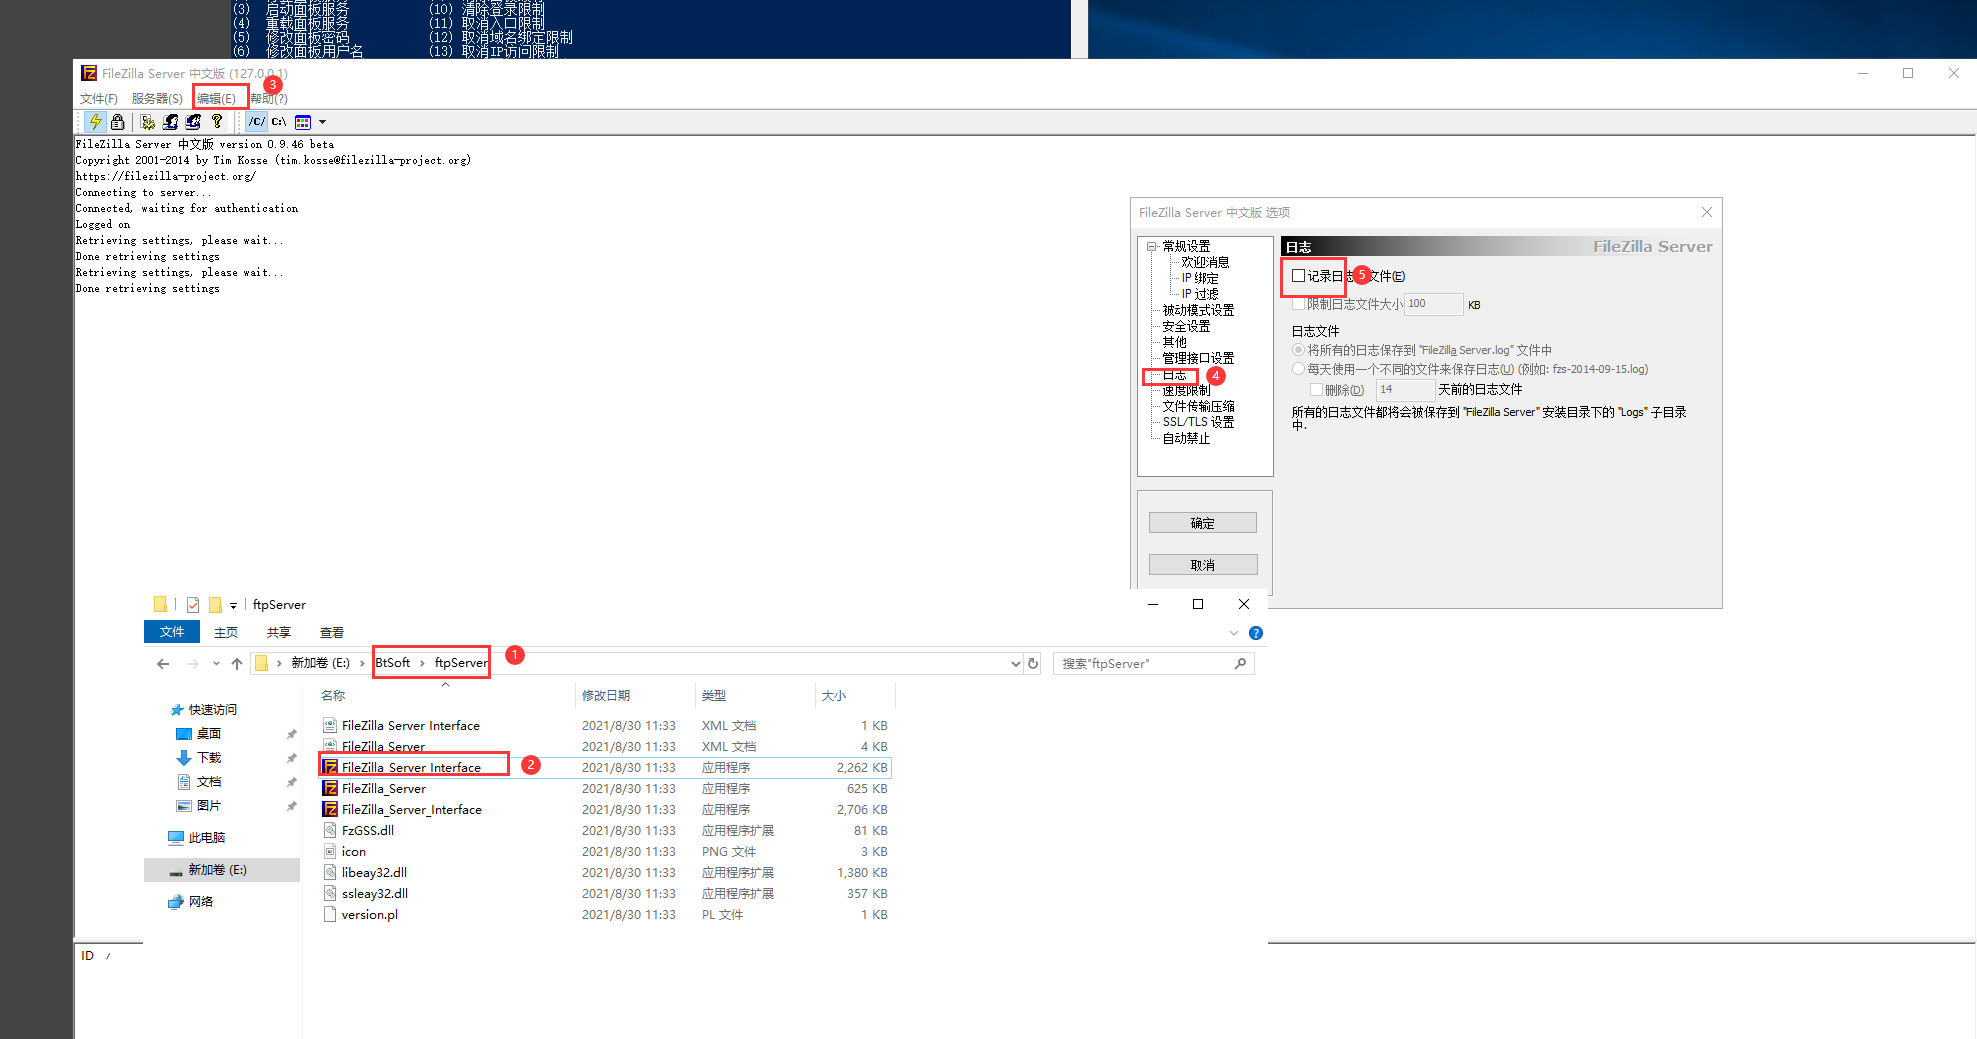Open the address bar history dropdown arrow
1977x1039 pixels.
click(x=1015, y=663)
